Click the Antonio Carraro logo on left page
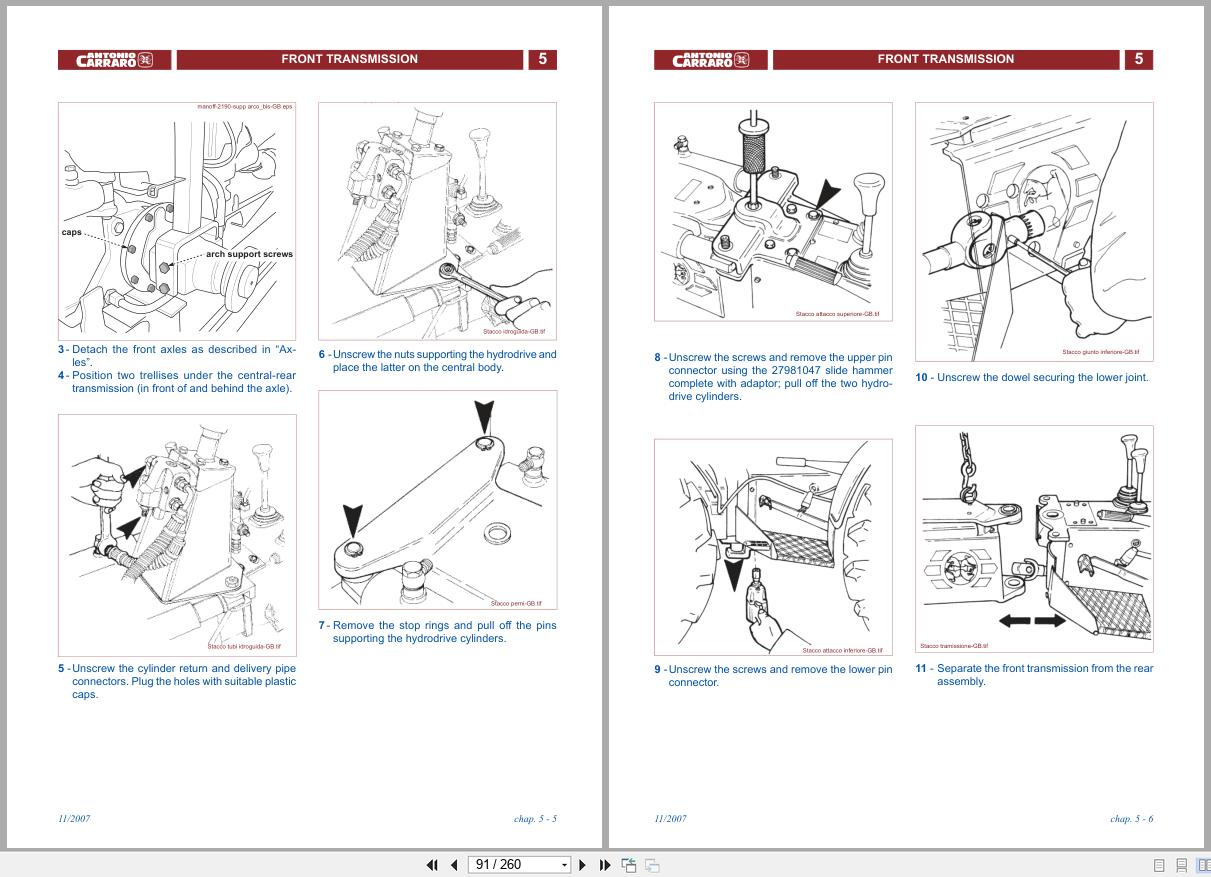The height and width of the screenshot is (877, 1211). tap(114, 60)
